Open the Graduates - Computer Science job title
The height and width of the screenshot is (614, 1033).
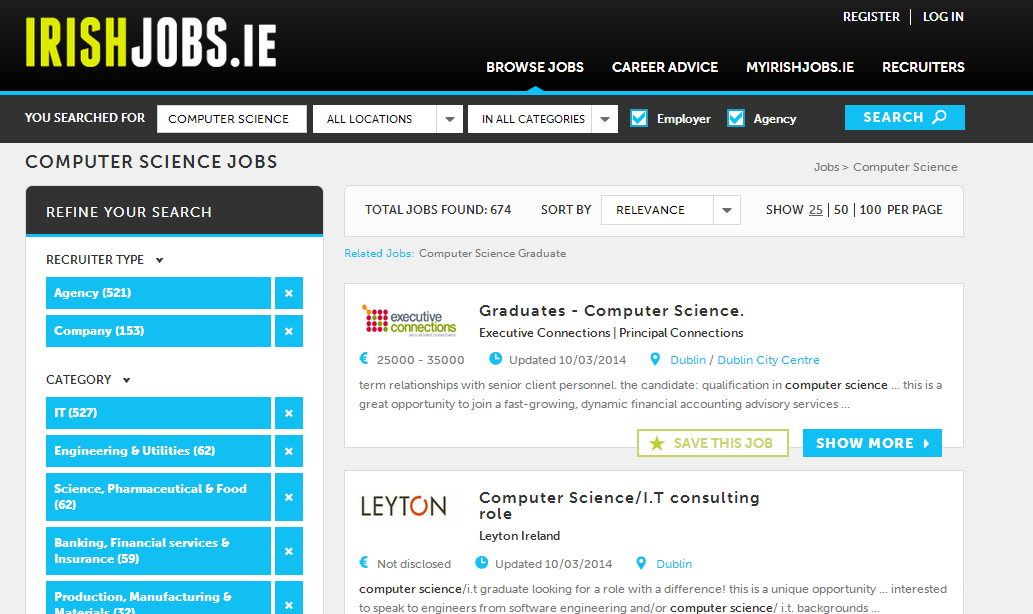[611, 310]
